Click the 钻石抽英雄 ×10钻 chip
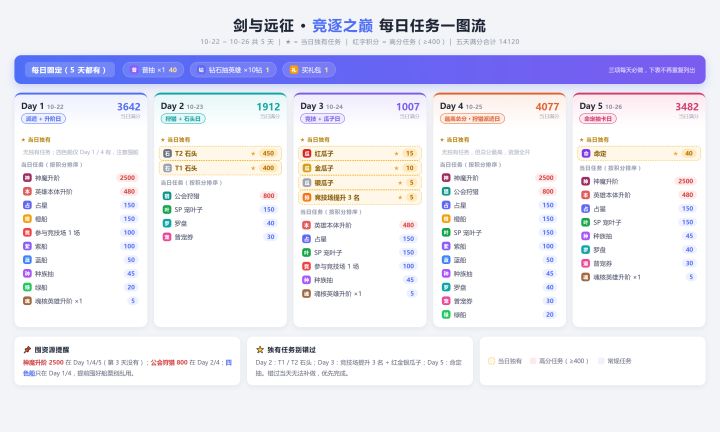 233,70
